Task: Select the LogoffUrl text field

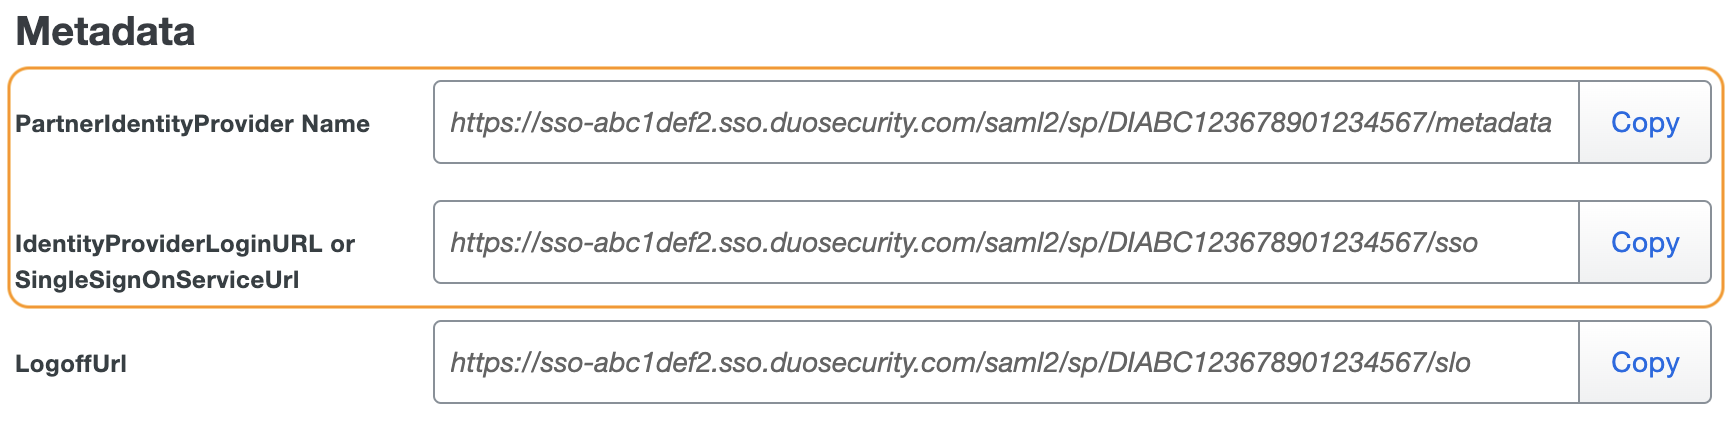Action: coord(1005,362)
